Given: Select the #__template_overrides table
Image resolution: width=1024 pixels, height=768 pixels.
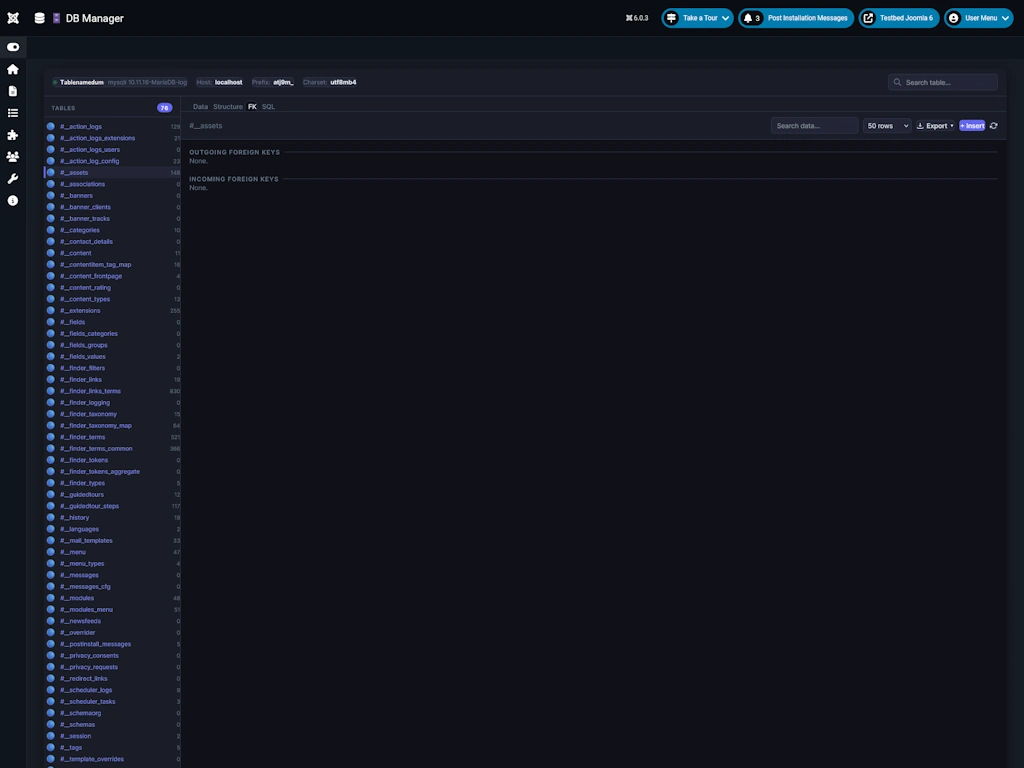Looking at the screenshot, I should pos(112,759).
